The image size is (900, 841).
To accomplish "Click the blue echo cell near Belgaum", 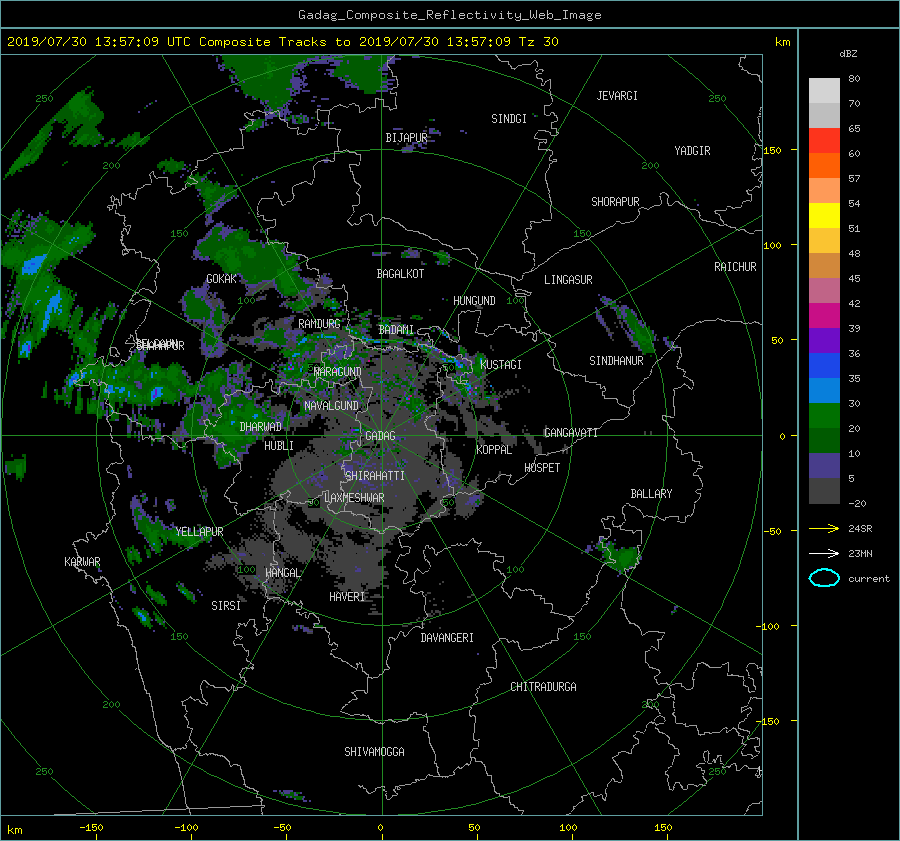I will point(156,393).
